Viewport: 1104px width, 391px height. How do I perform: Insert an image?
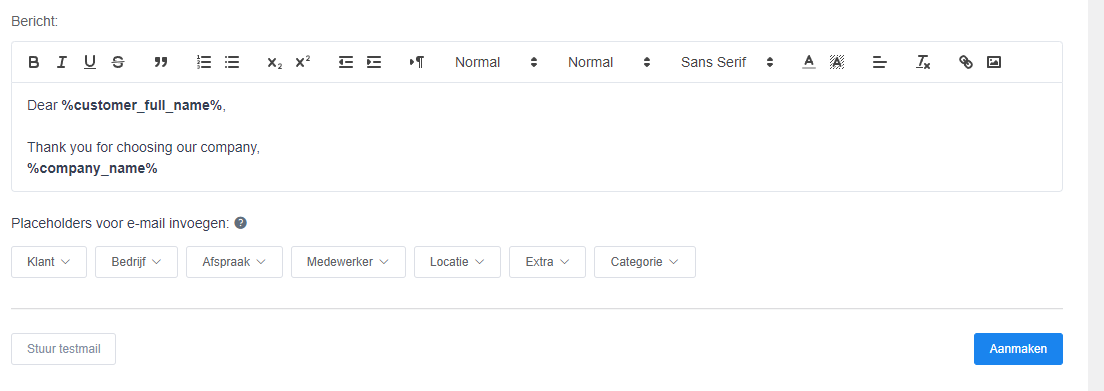[993, 62]
